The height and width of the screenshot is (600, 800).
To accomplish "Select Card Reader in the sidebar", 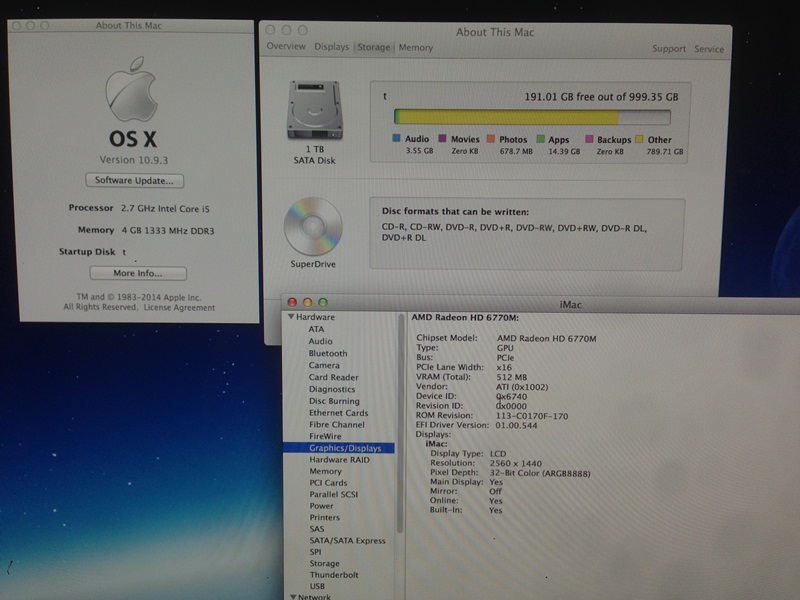I will [x=334, y=377].
